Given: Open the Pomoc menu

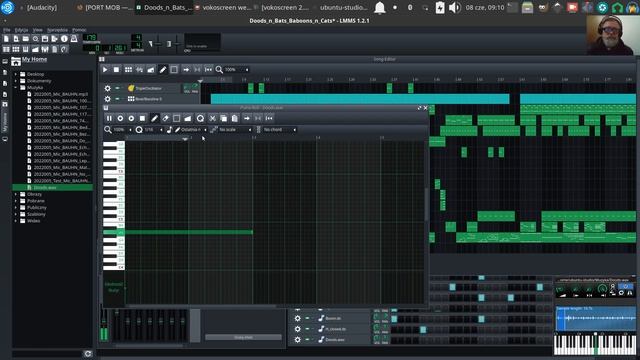Looking at the screenshot, I should 79,30.
